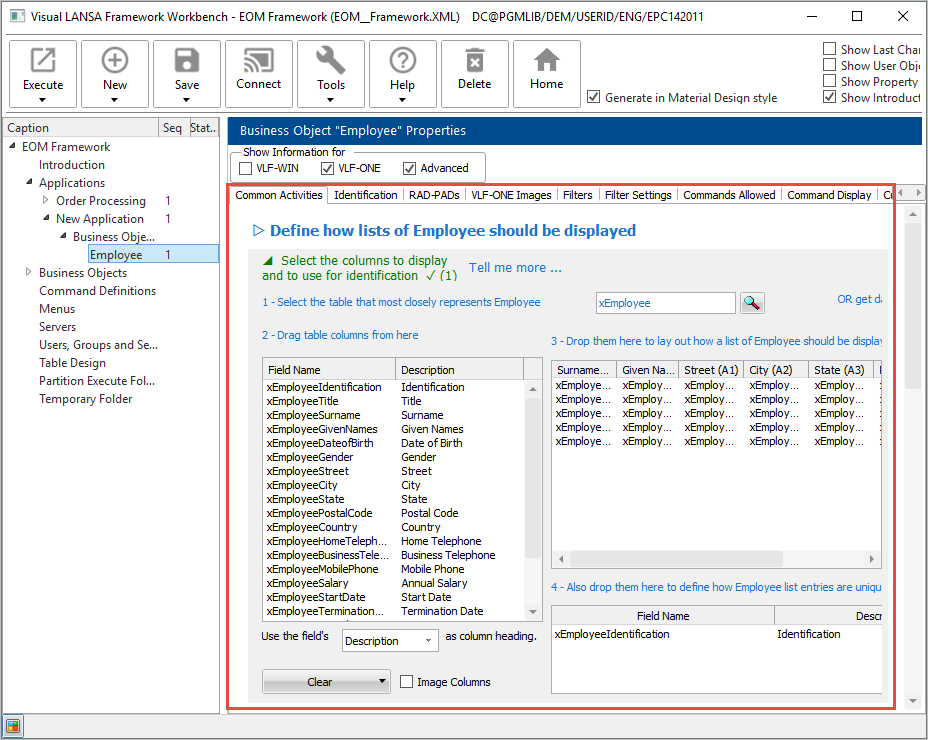Go to Home via the house icon
Viewport: 928px width, 740px height.
[x=546, y=60]
